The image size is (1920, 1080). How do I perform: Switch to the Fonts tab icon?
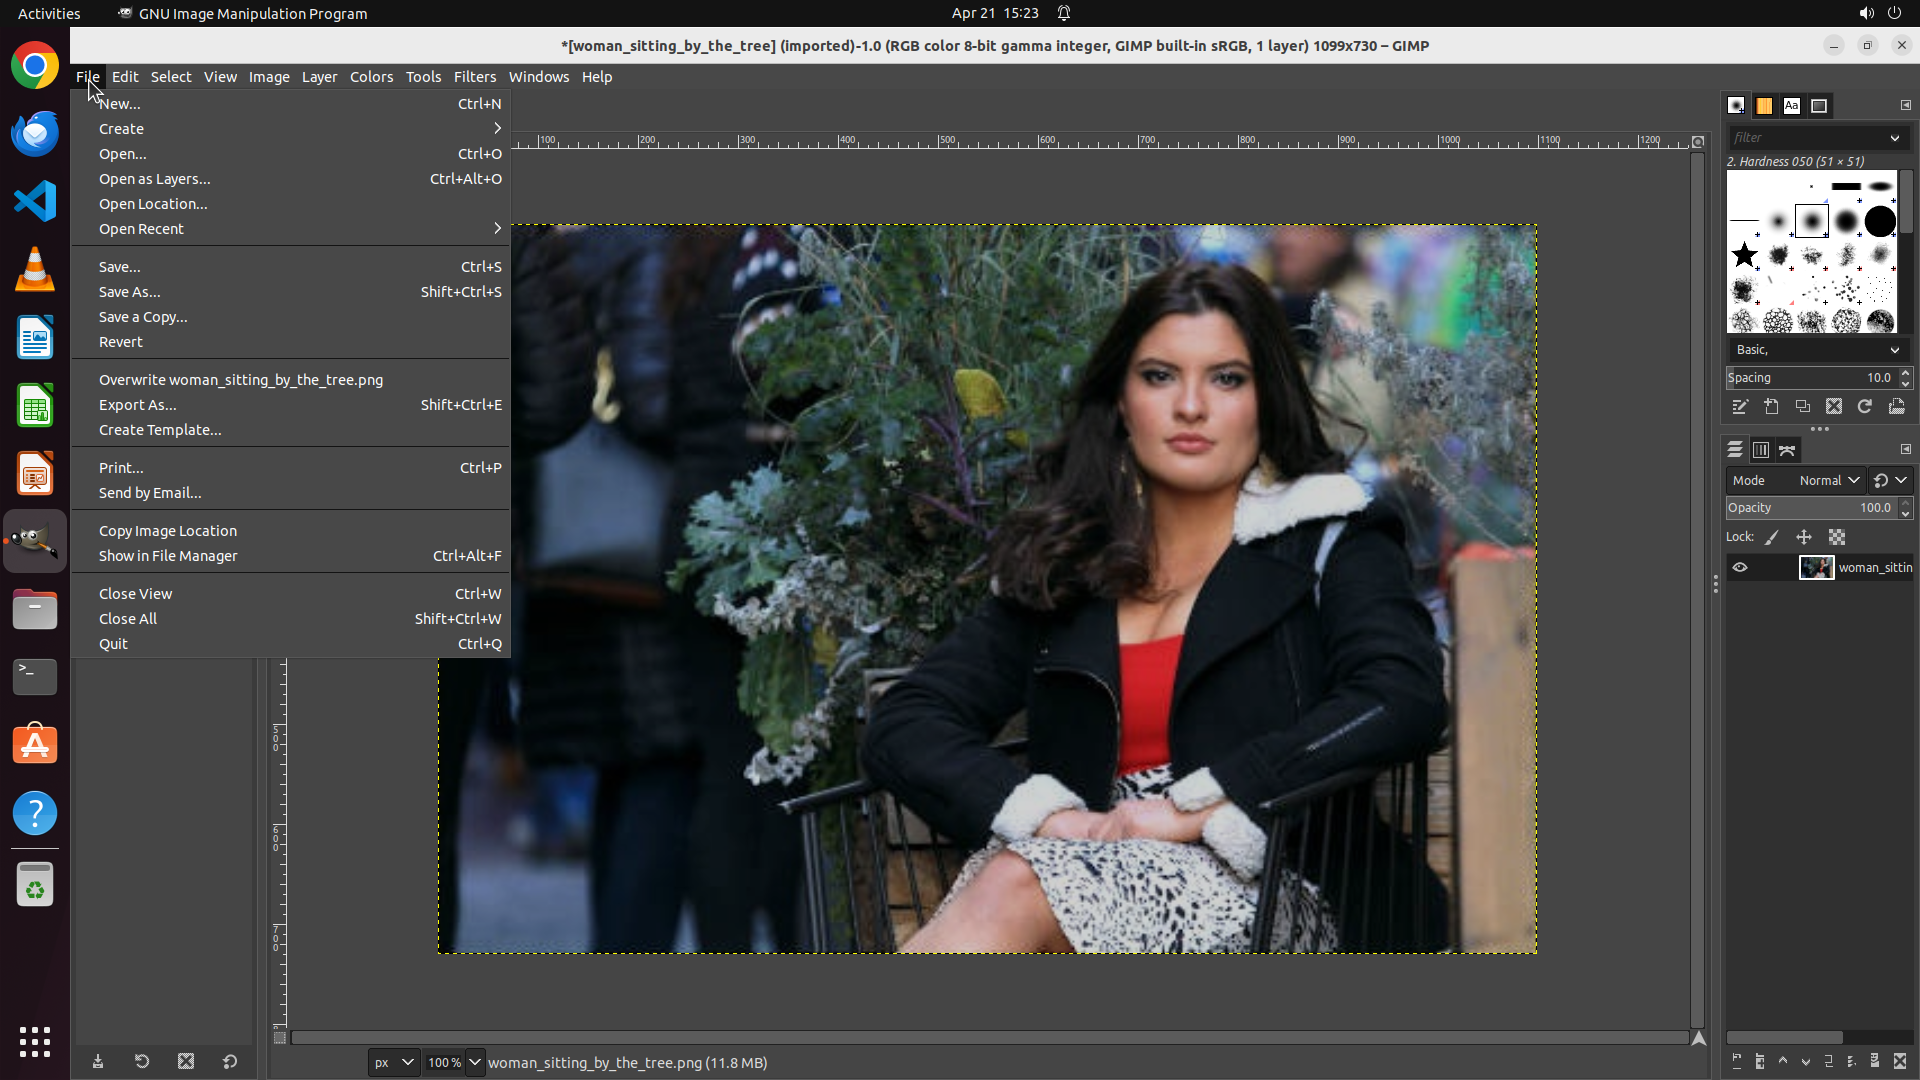pos(1792,106)
